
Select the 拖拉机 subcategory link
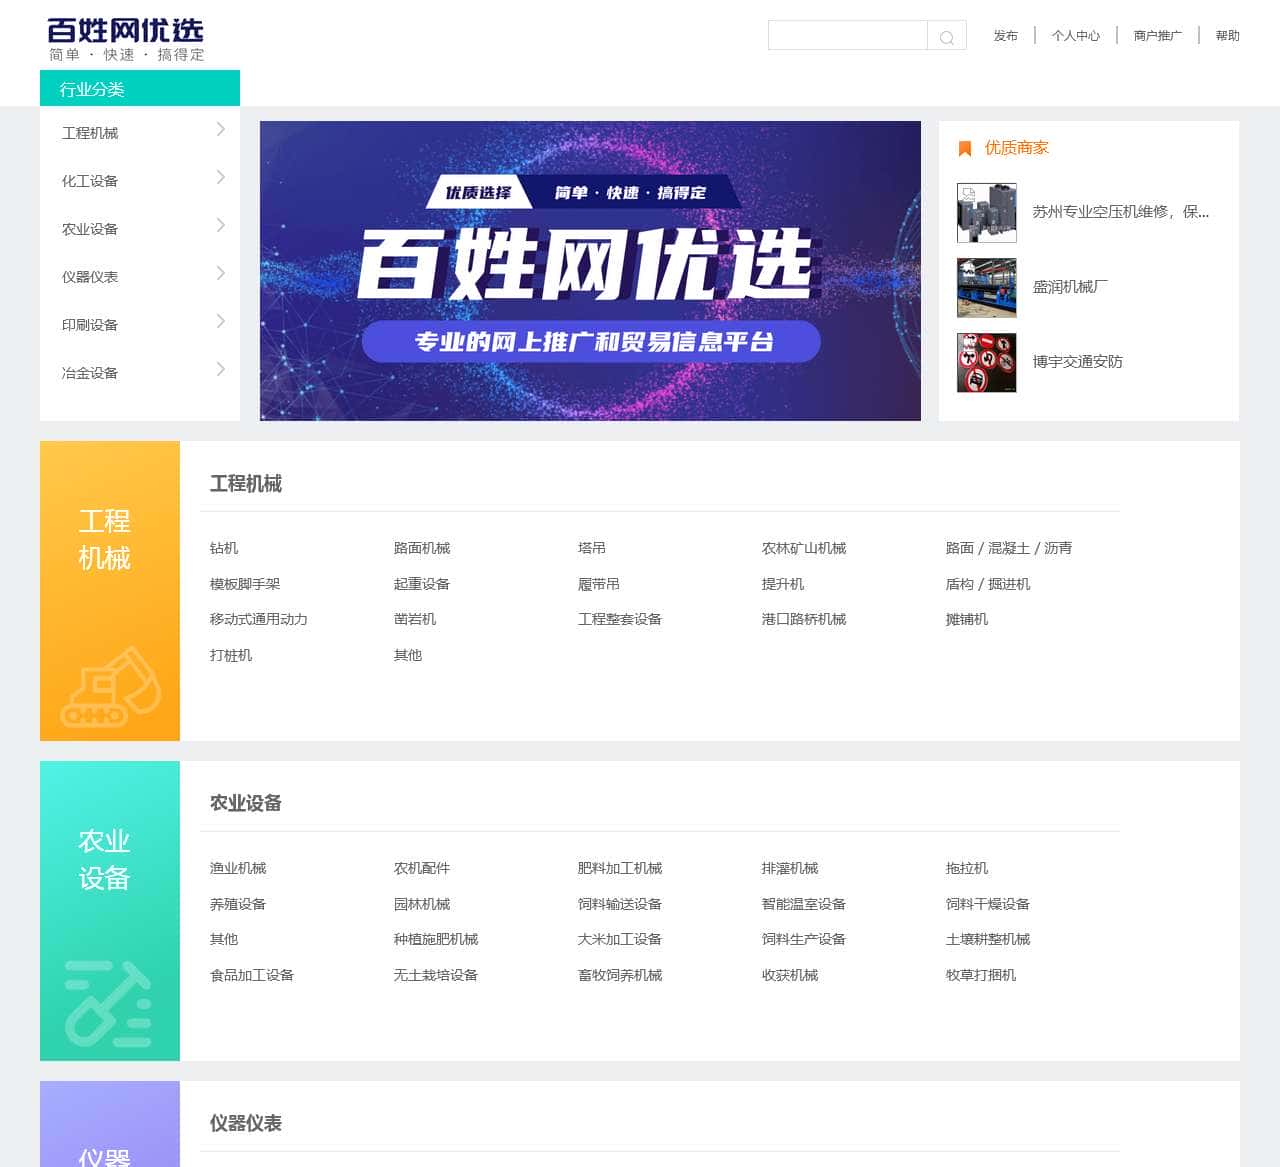966,868
